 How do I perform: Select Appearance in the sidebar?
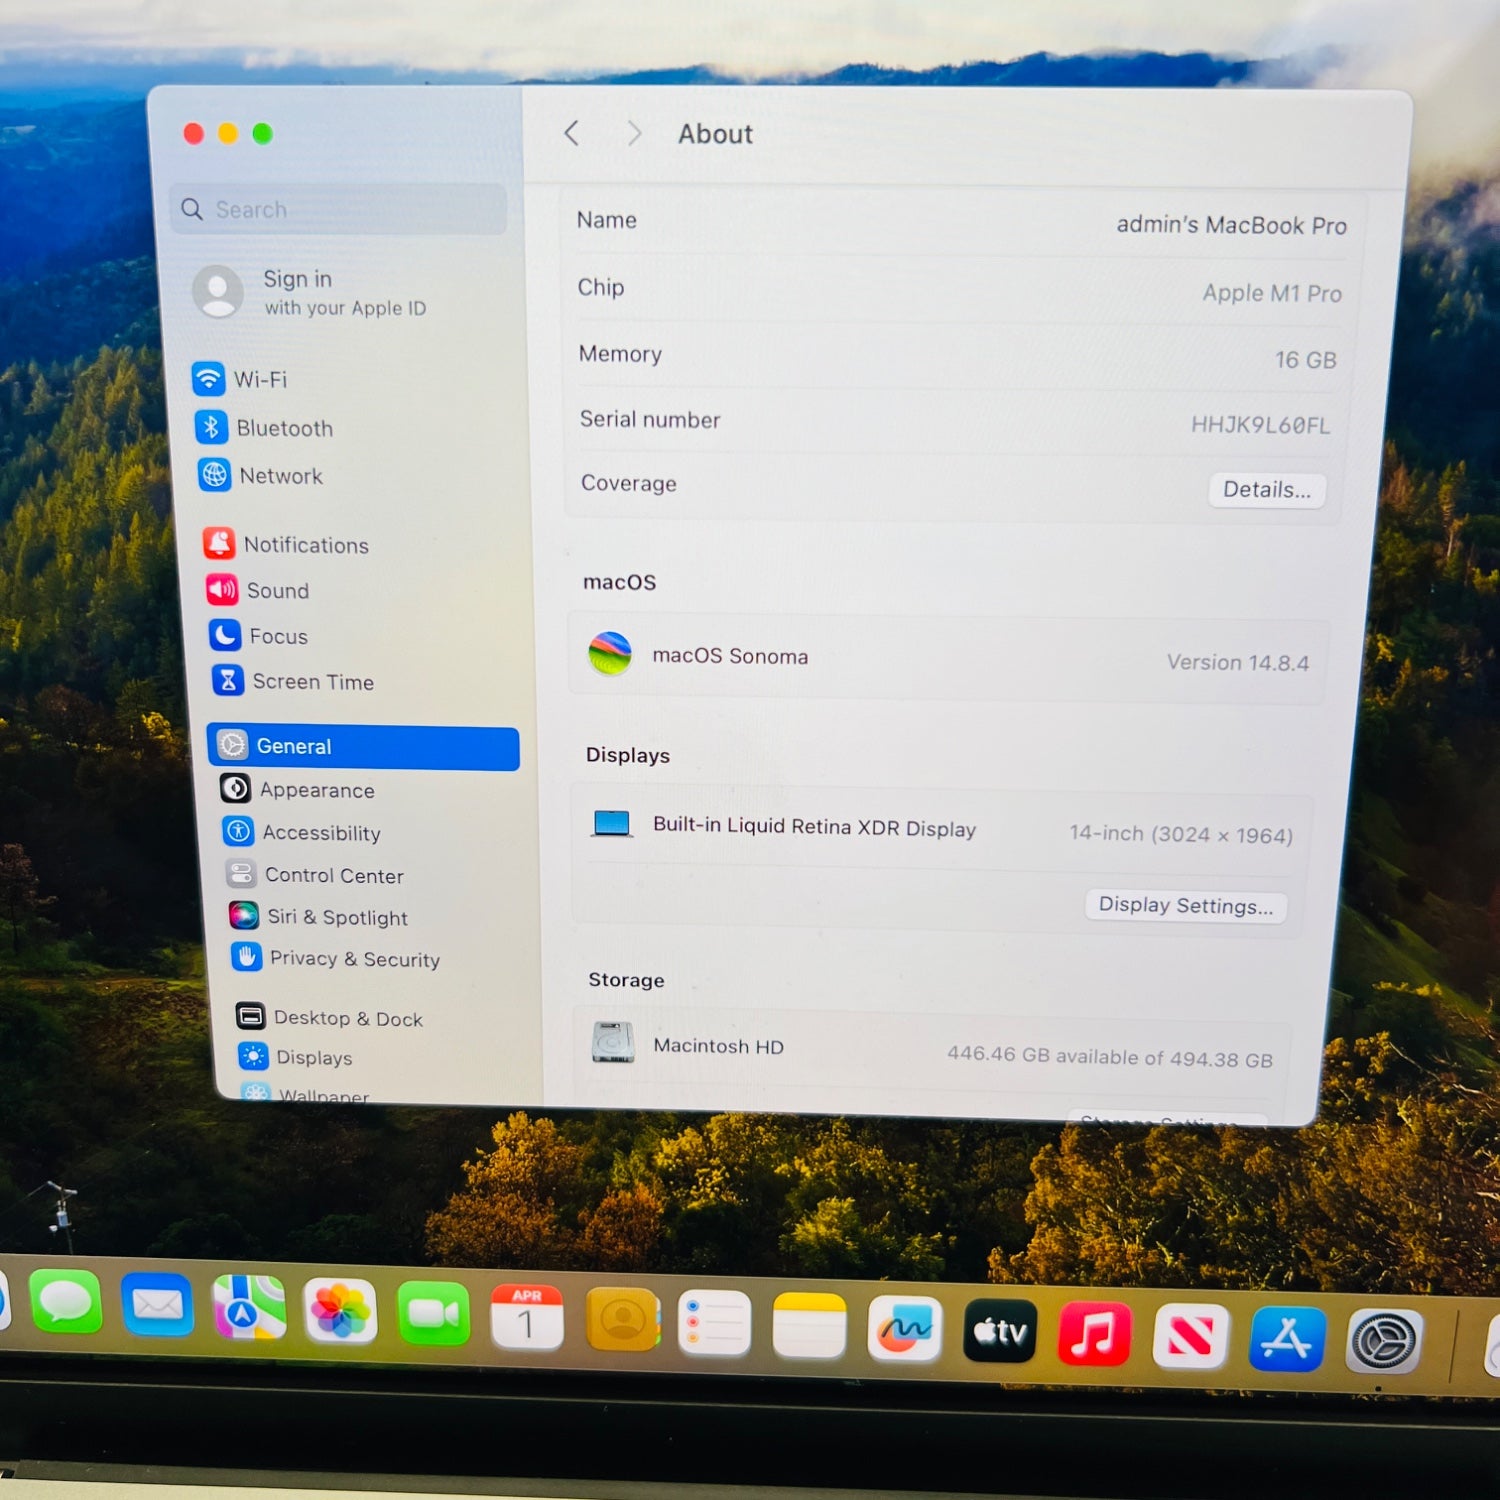(316, 790)
